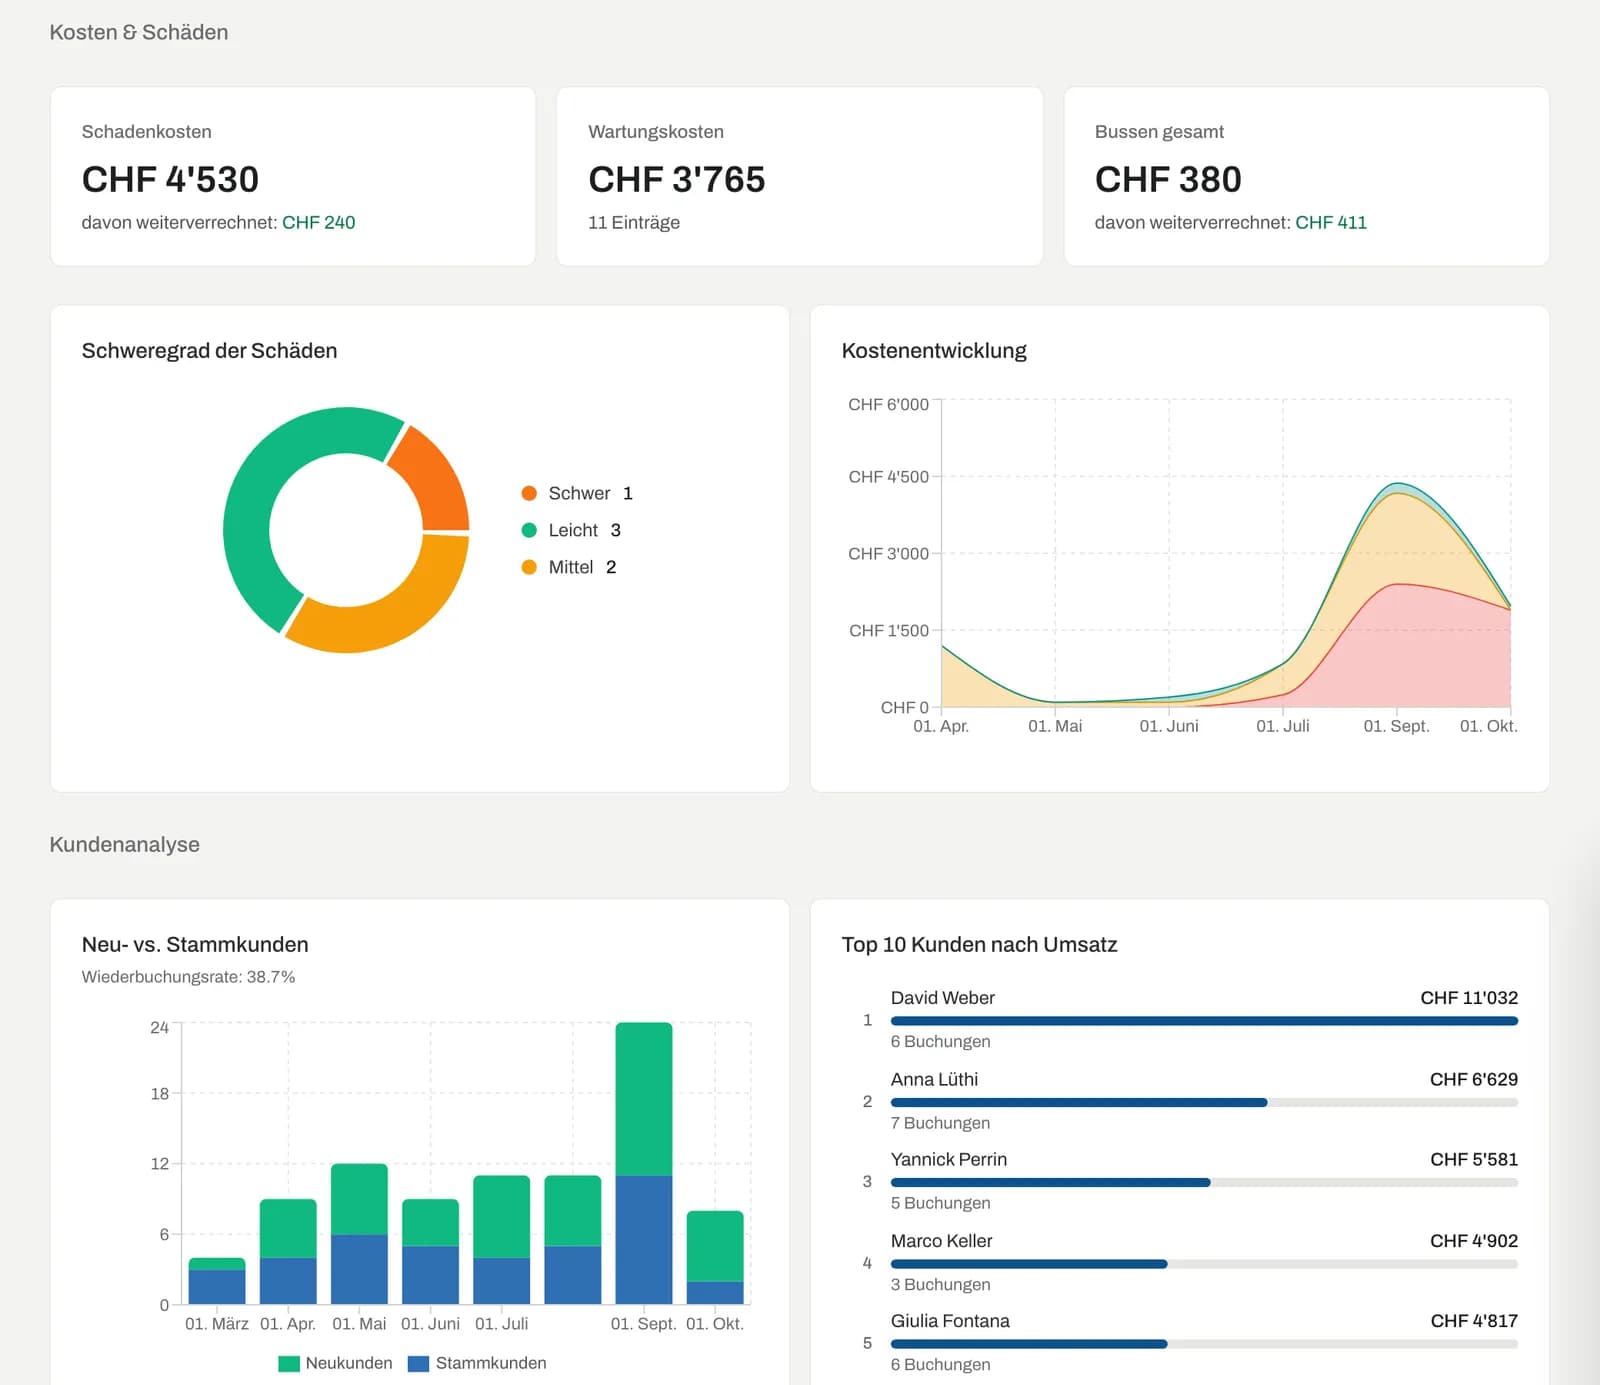Select customer name Giulia Fontana
This screenshot has width=1600, height=1385.
pyautogui.click(x=950, y=1321)
